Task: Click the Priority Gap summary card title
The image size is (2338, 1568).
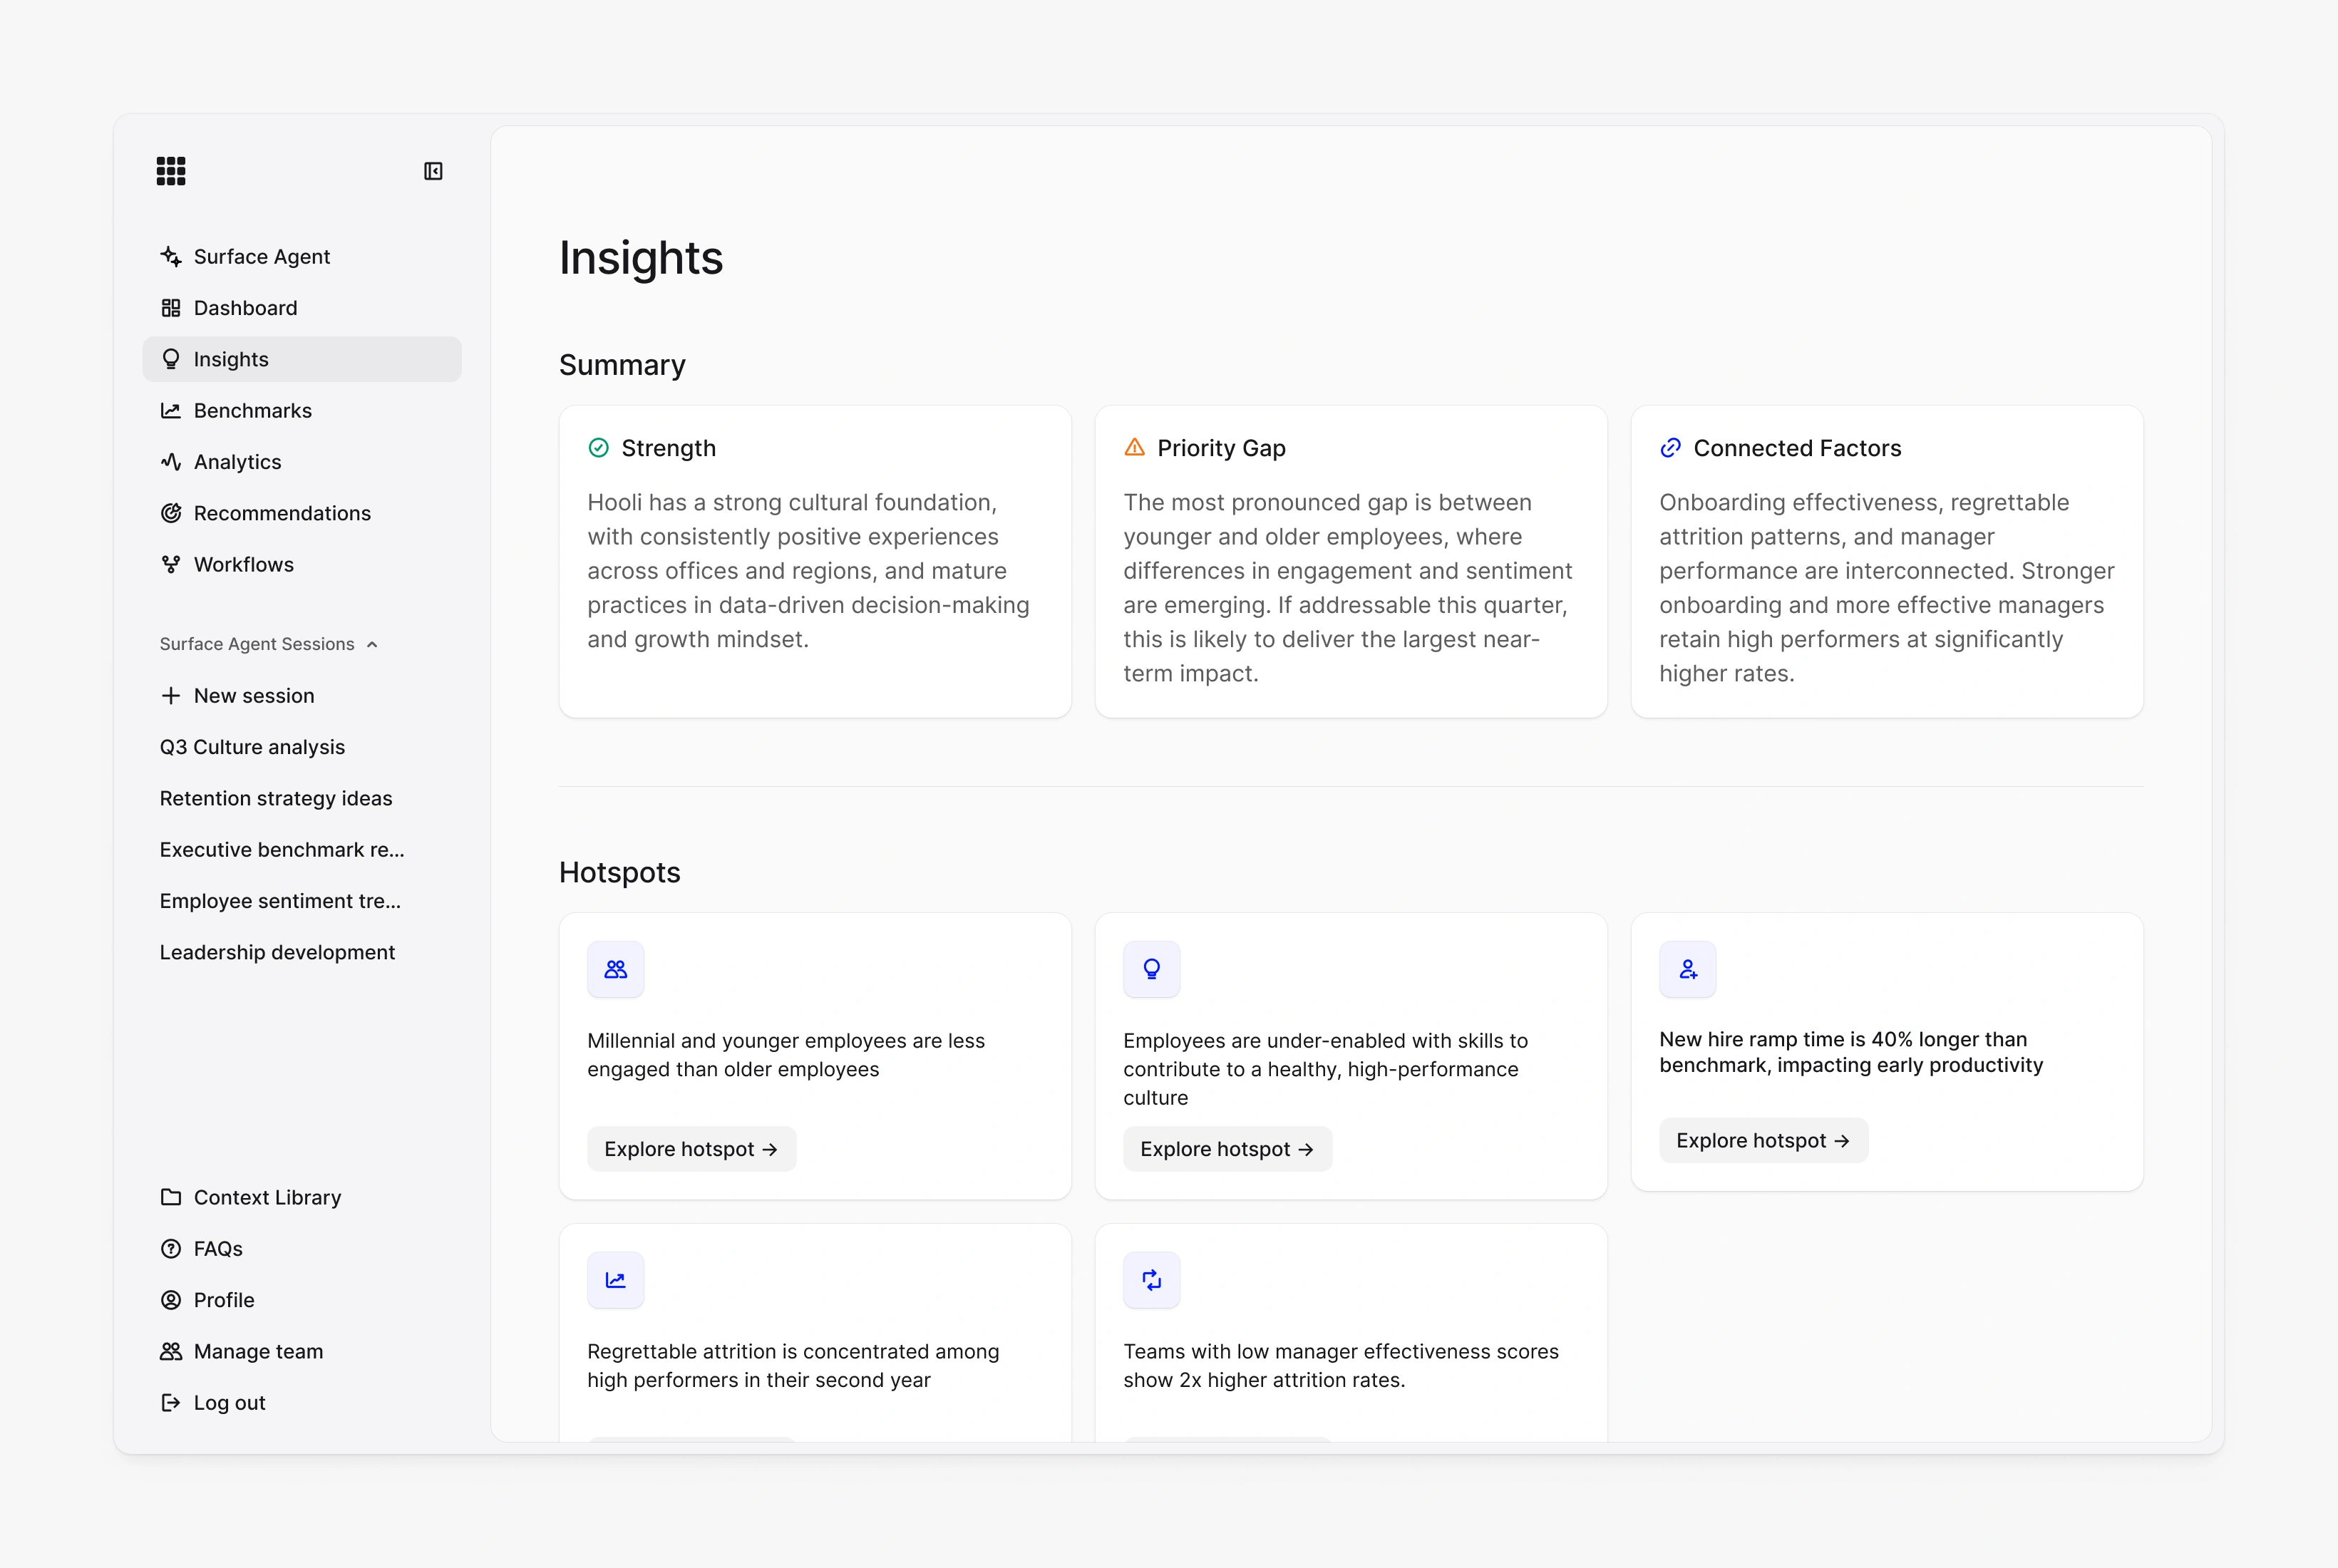Action: 1222,448
